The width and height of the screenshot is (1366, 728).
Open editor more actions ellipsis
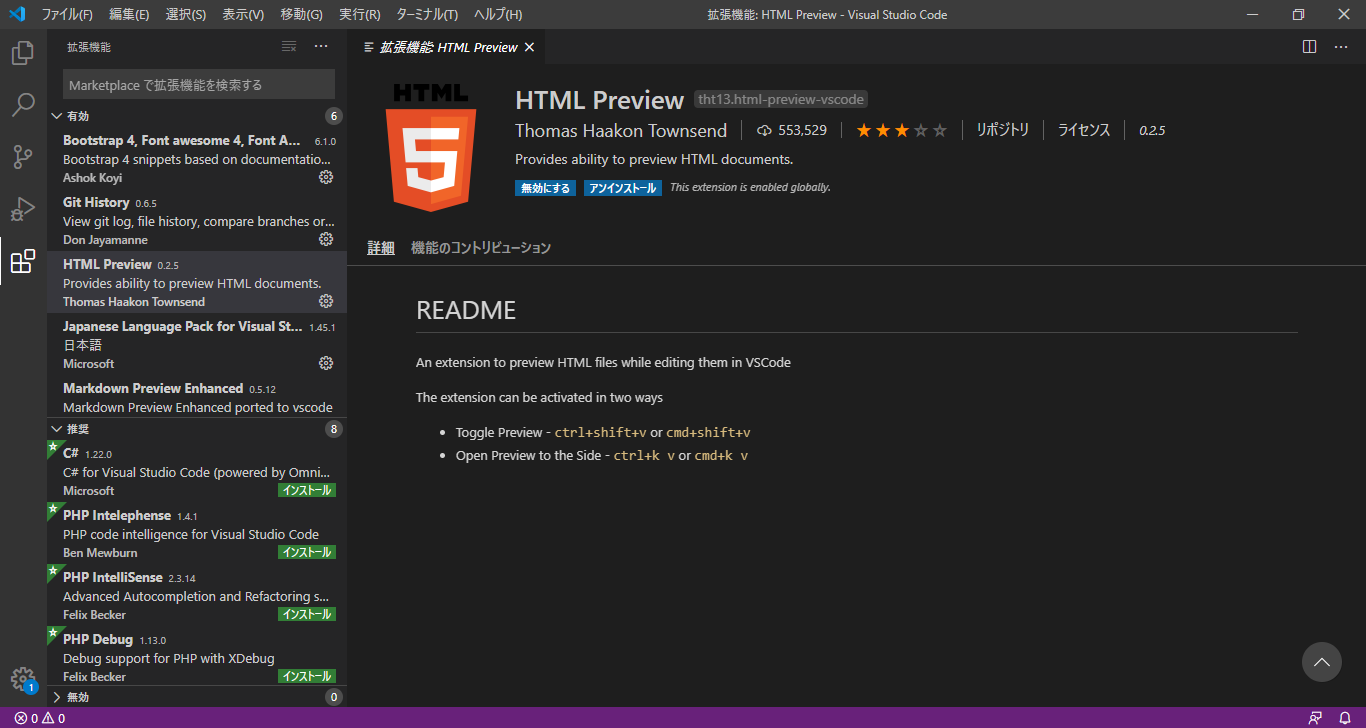[x=1340, y=46]
